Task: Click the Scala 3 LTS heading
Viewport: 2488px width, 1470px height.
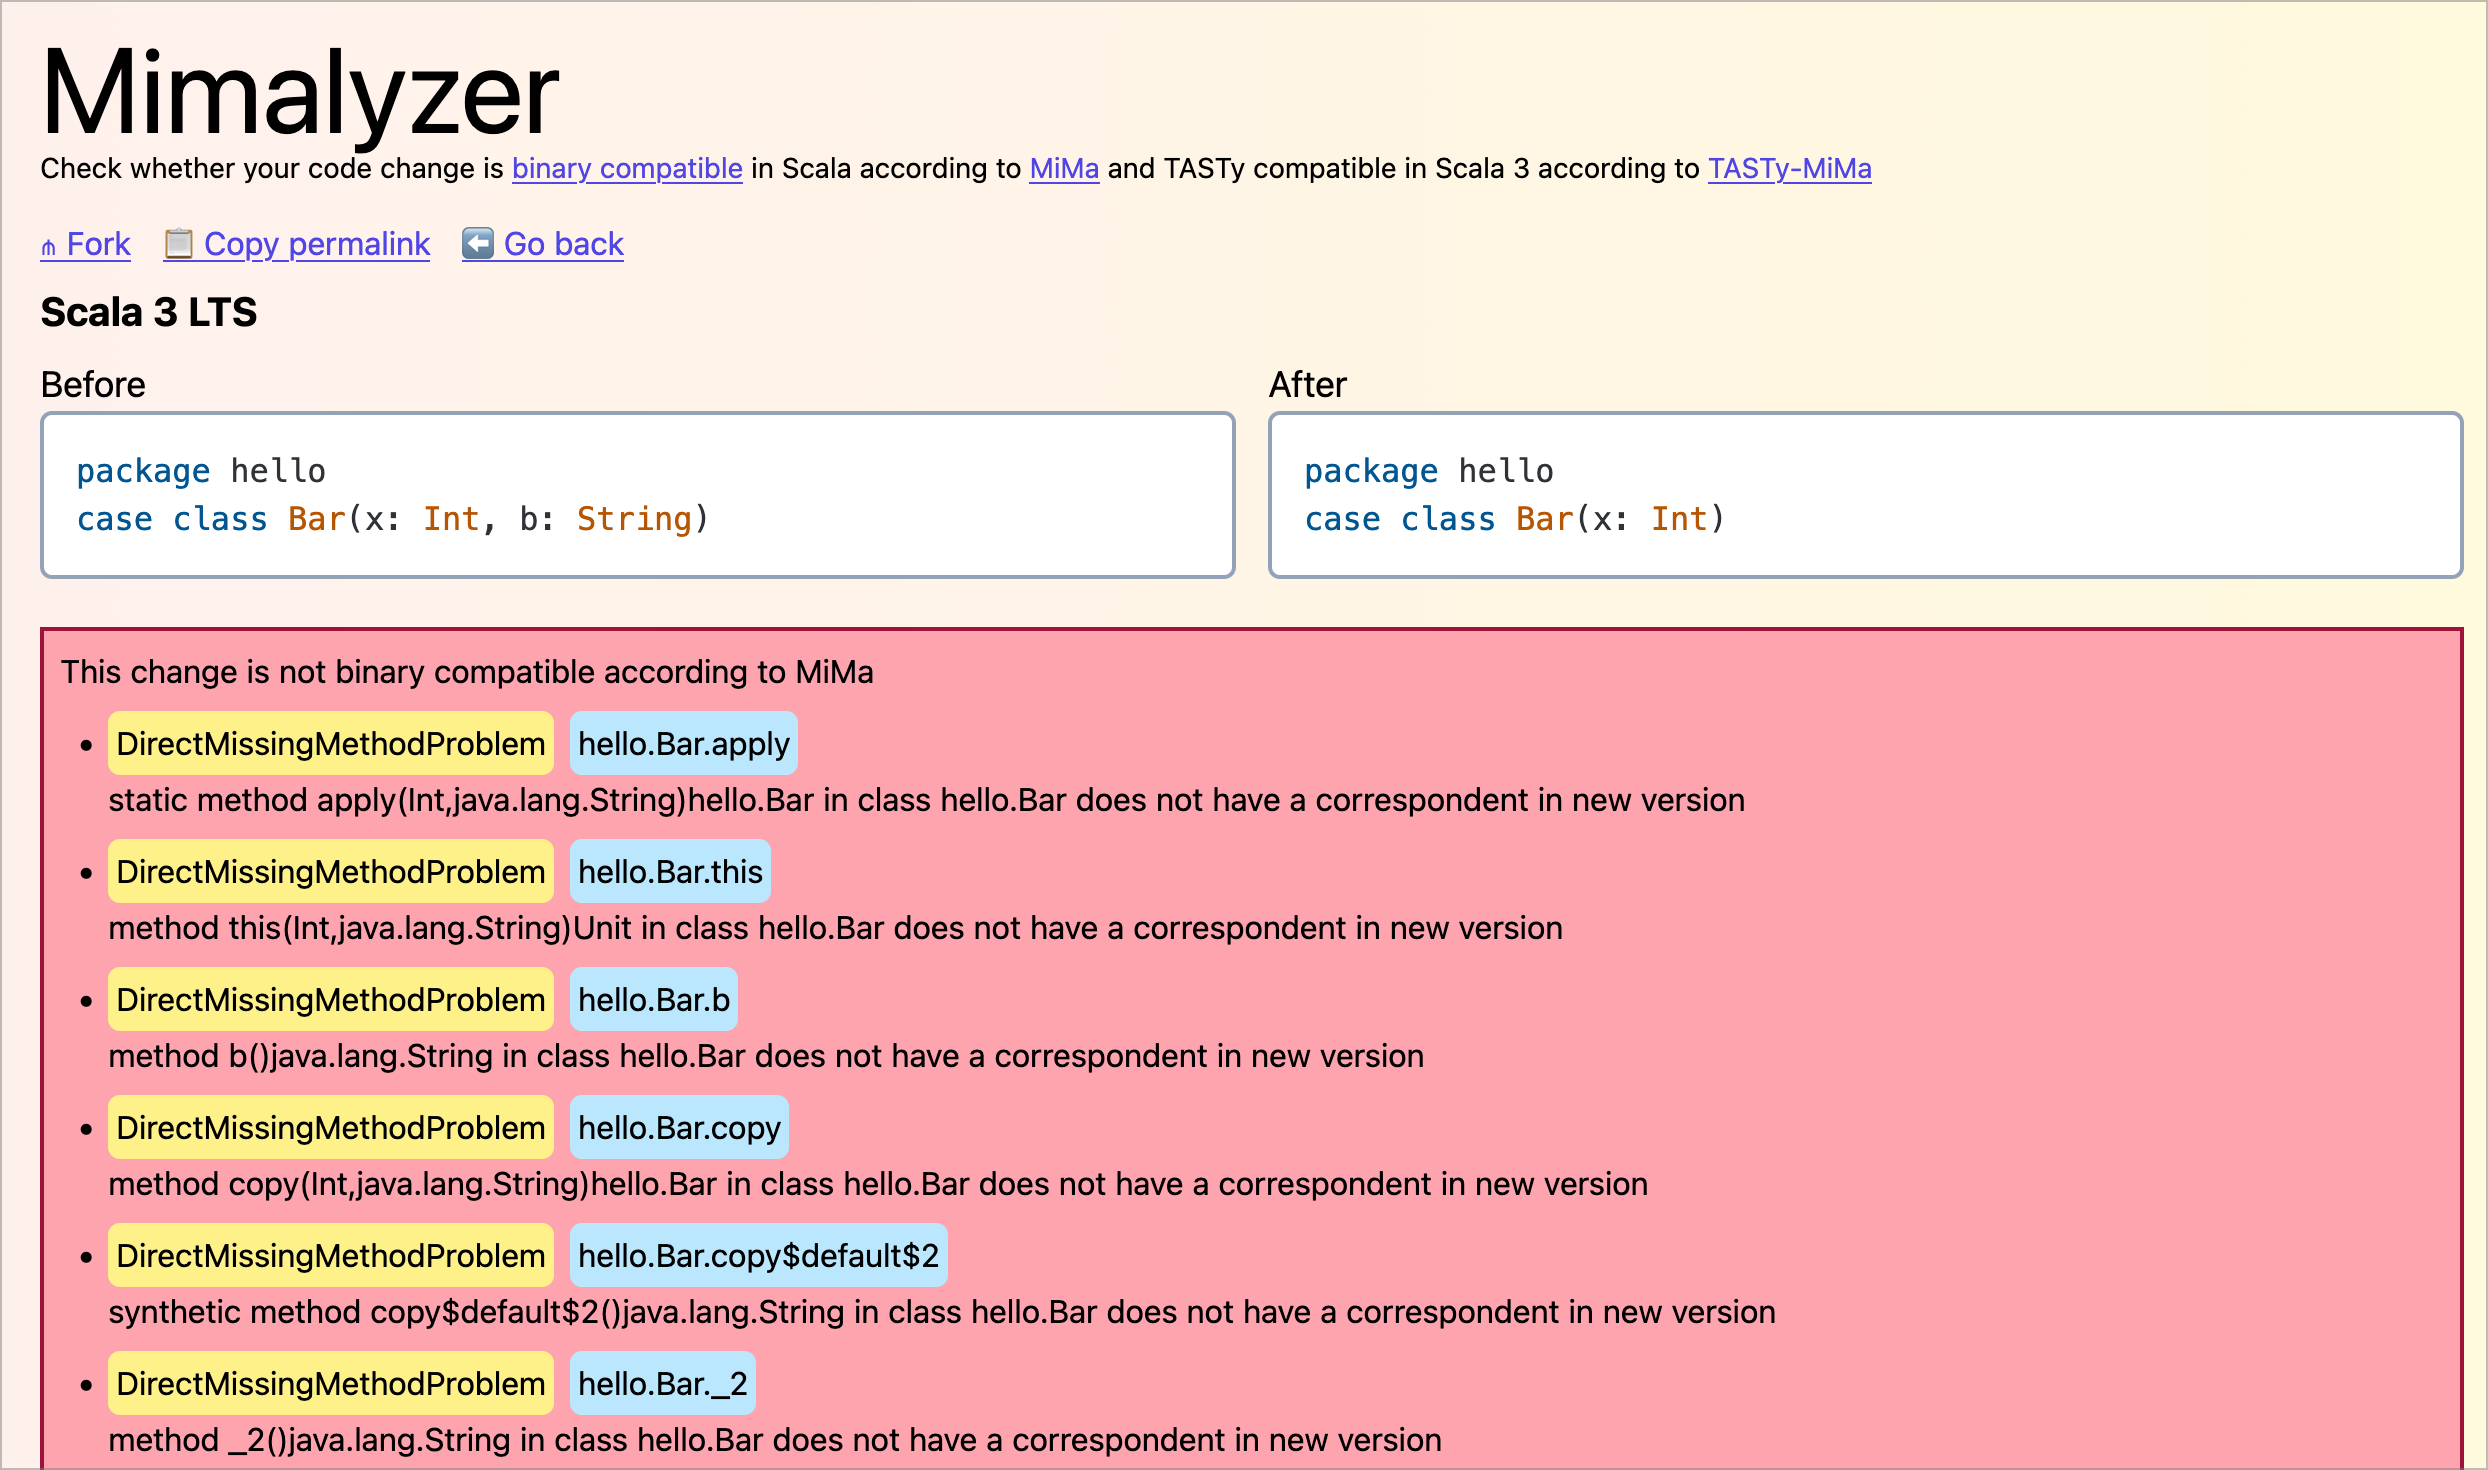Action: coord(149,312)
